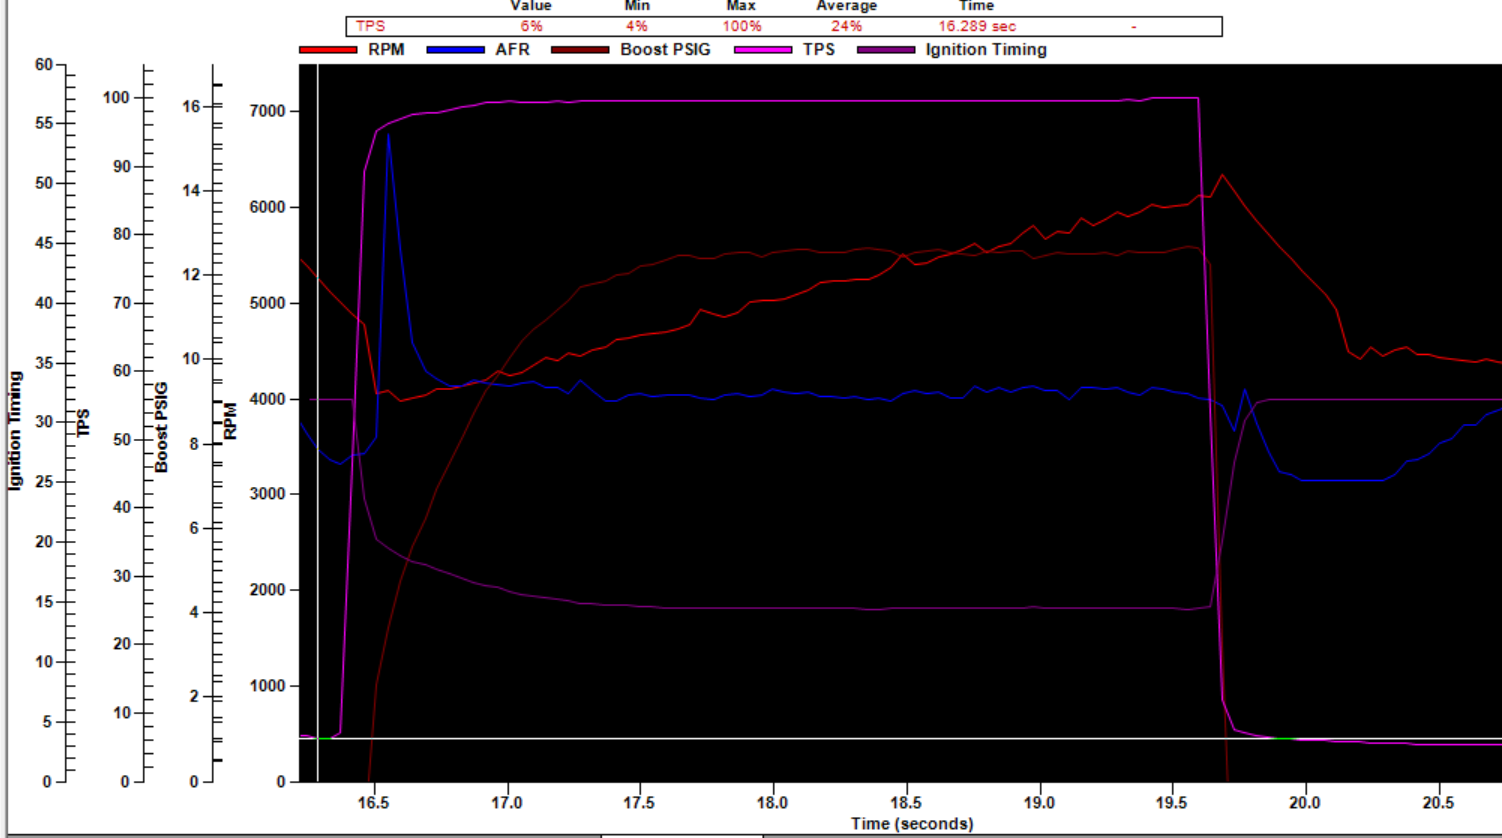Click the 16.289 sec time readout
The image size is (1502, 838).
[x=977, y=27]
